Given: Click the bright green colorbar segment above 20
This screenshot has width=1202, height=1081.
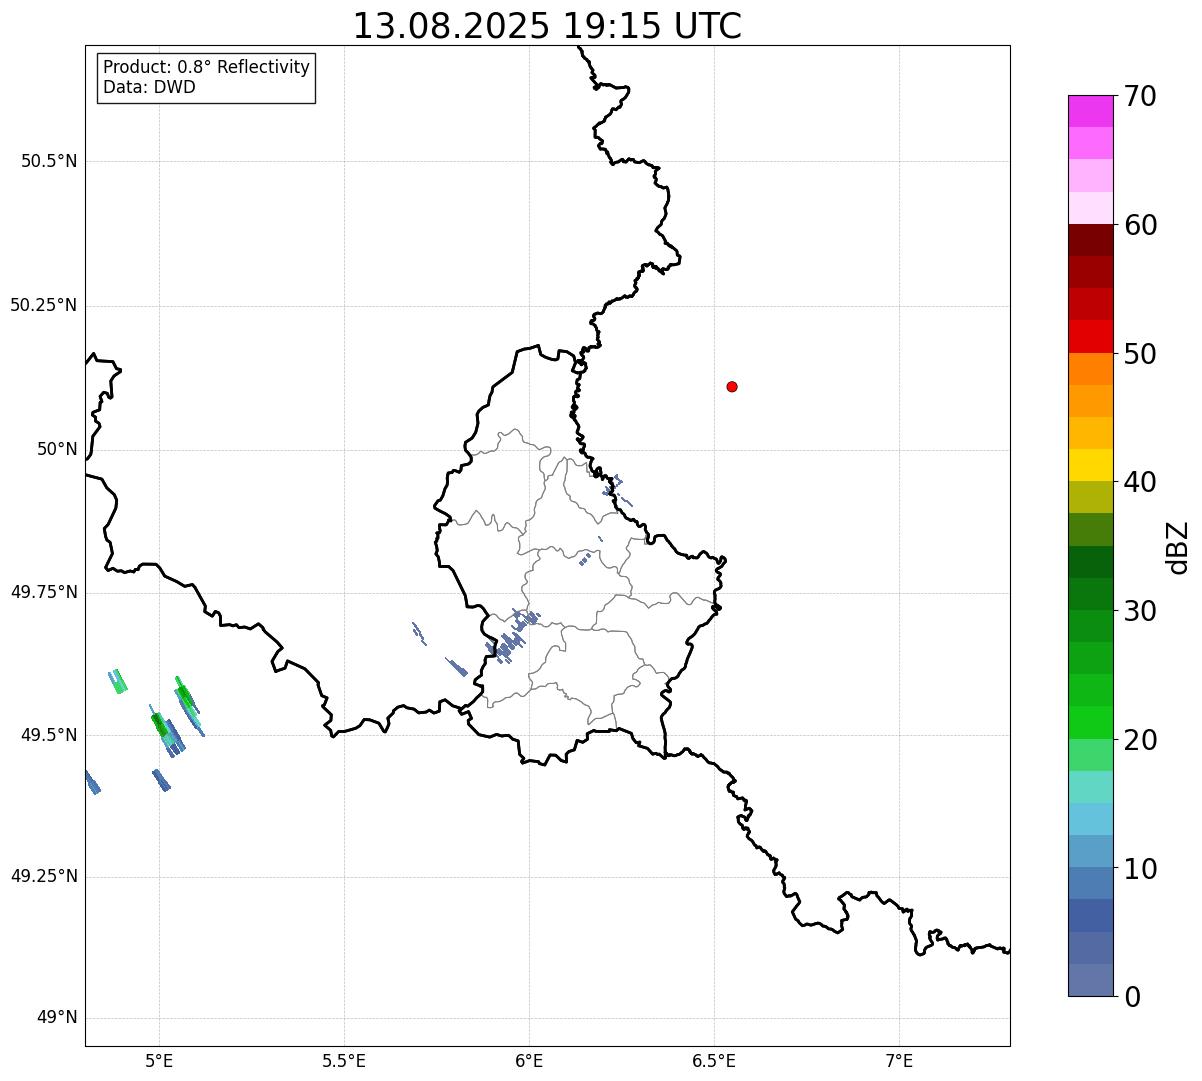Looking at the screenshot, I should click(x=1090, y=723).
